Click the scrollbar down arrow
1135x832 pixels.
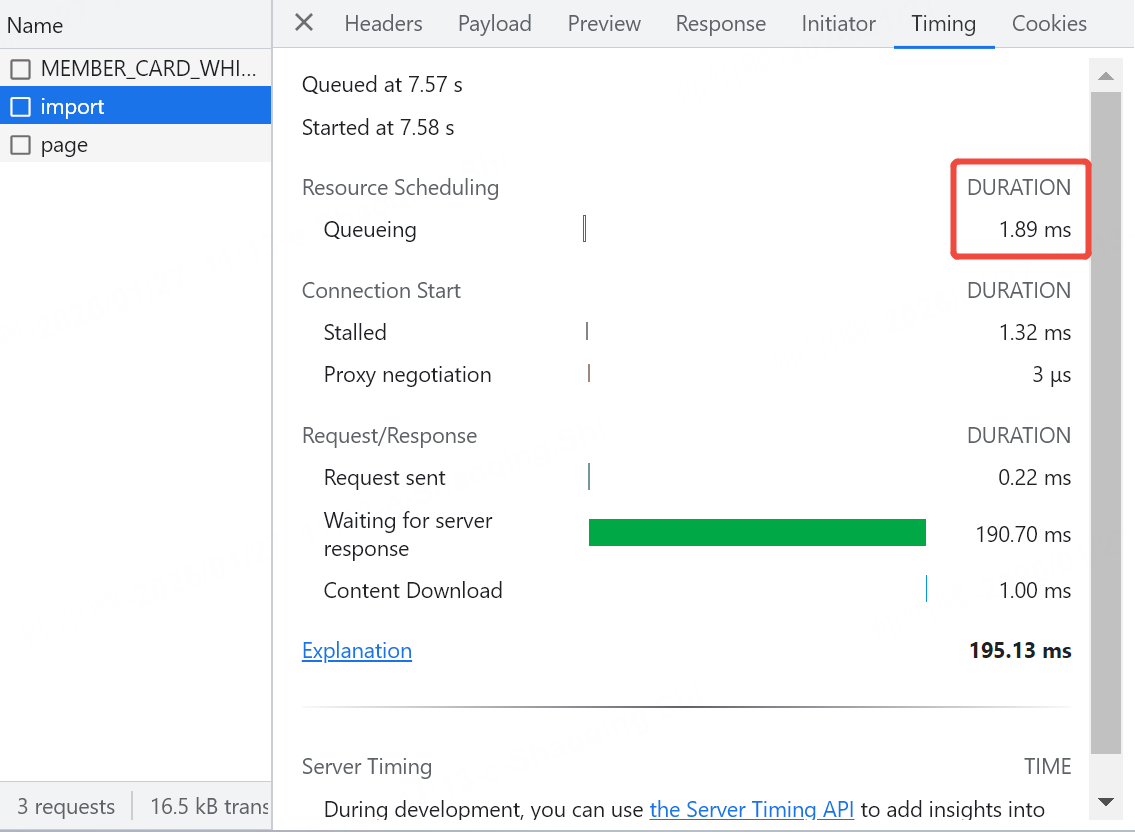click(1105, 801)
